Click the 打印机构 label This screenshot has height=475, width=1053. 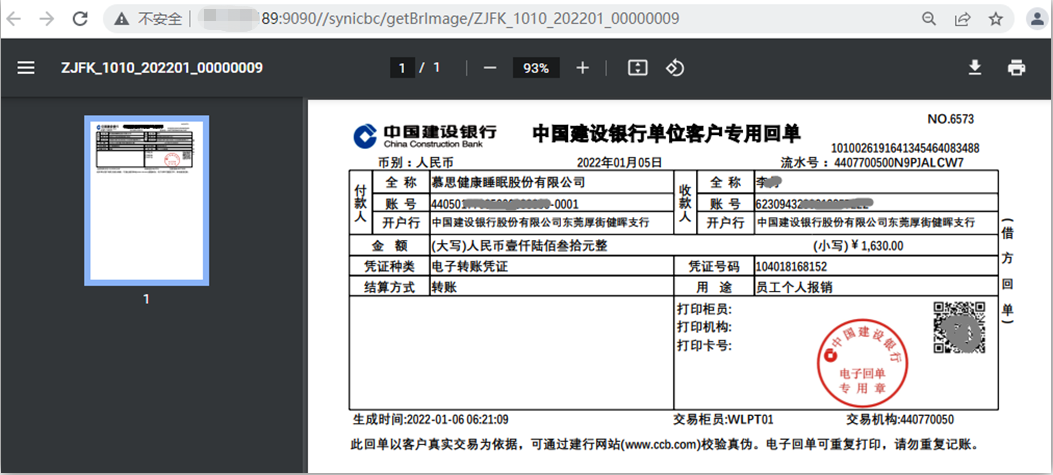704,327
